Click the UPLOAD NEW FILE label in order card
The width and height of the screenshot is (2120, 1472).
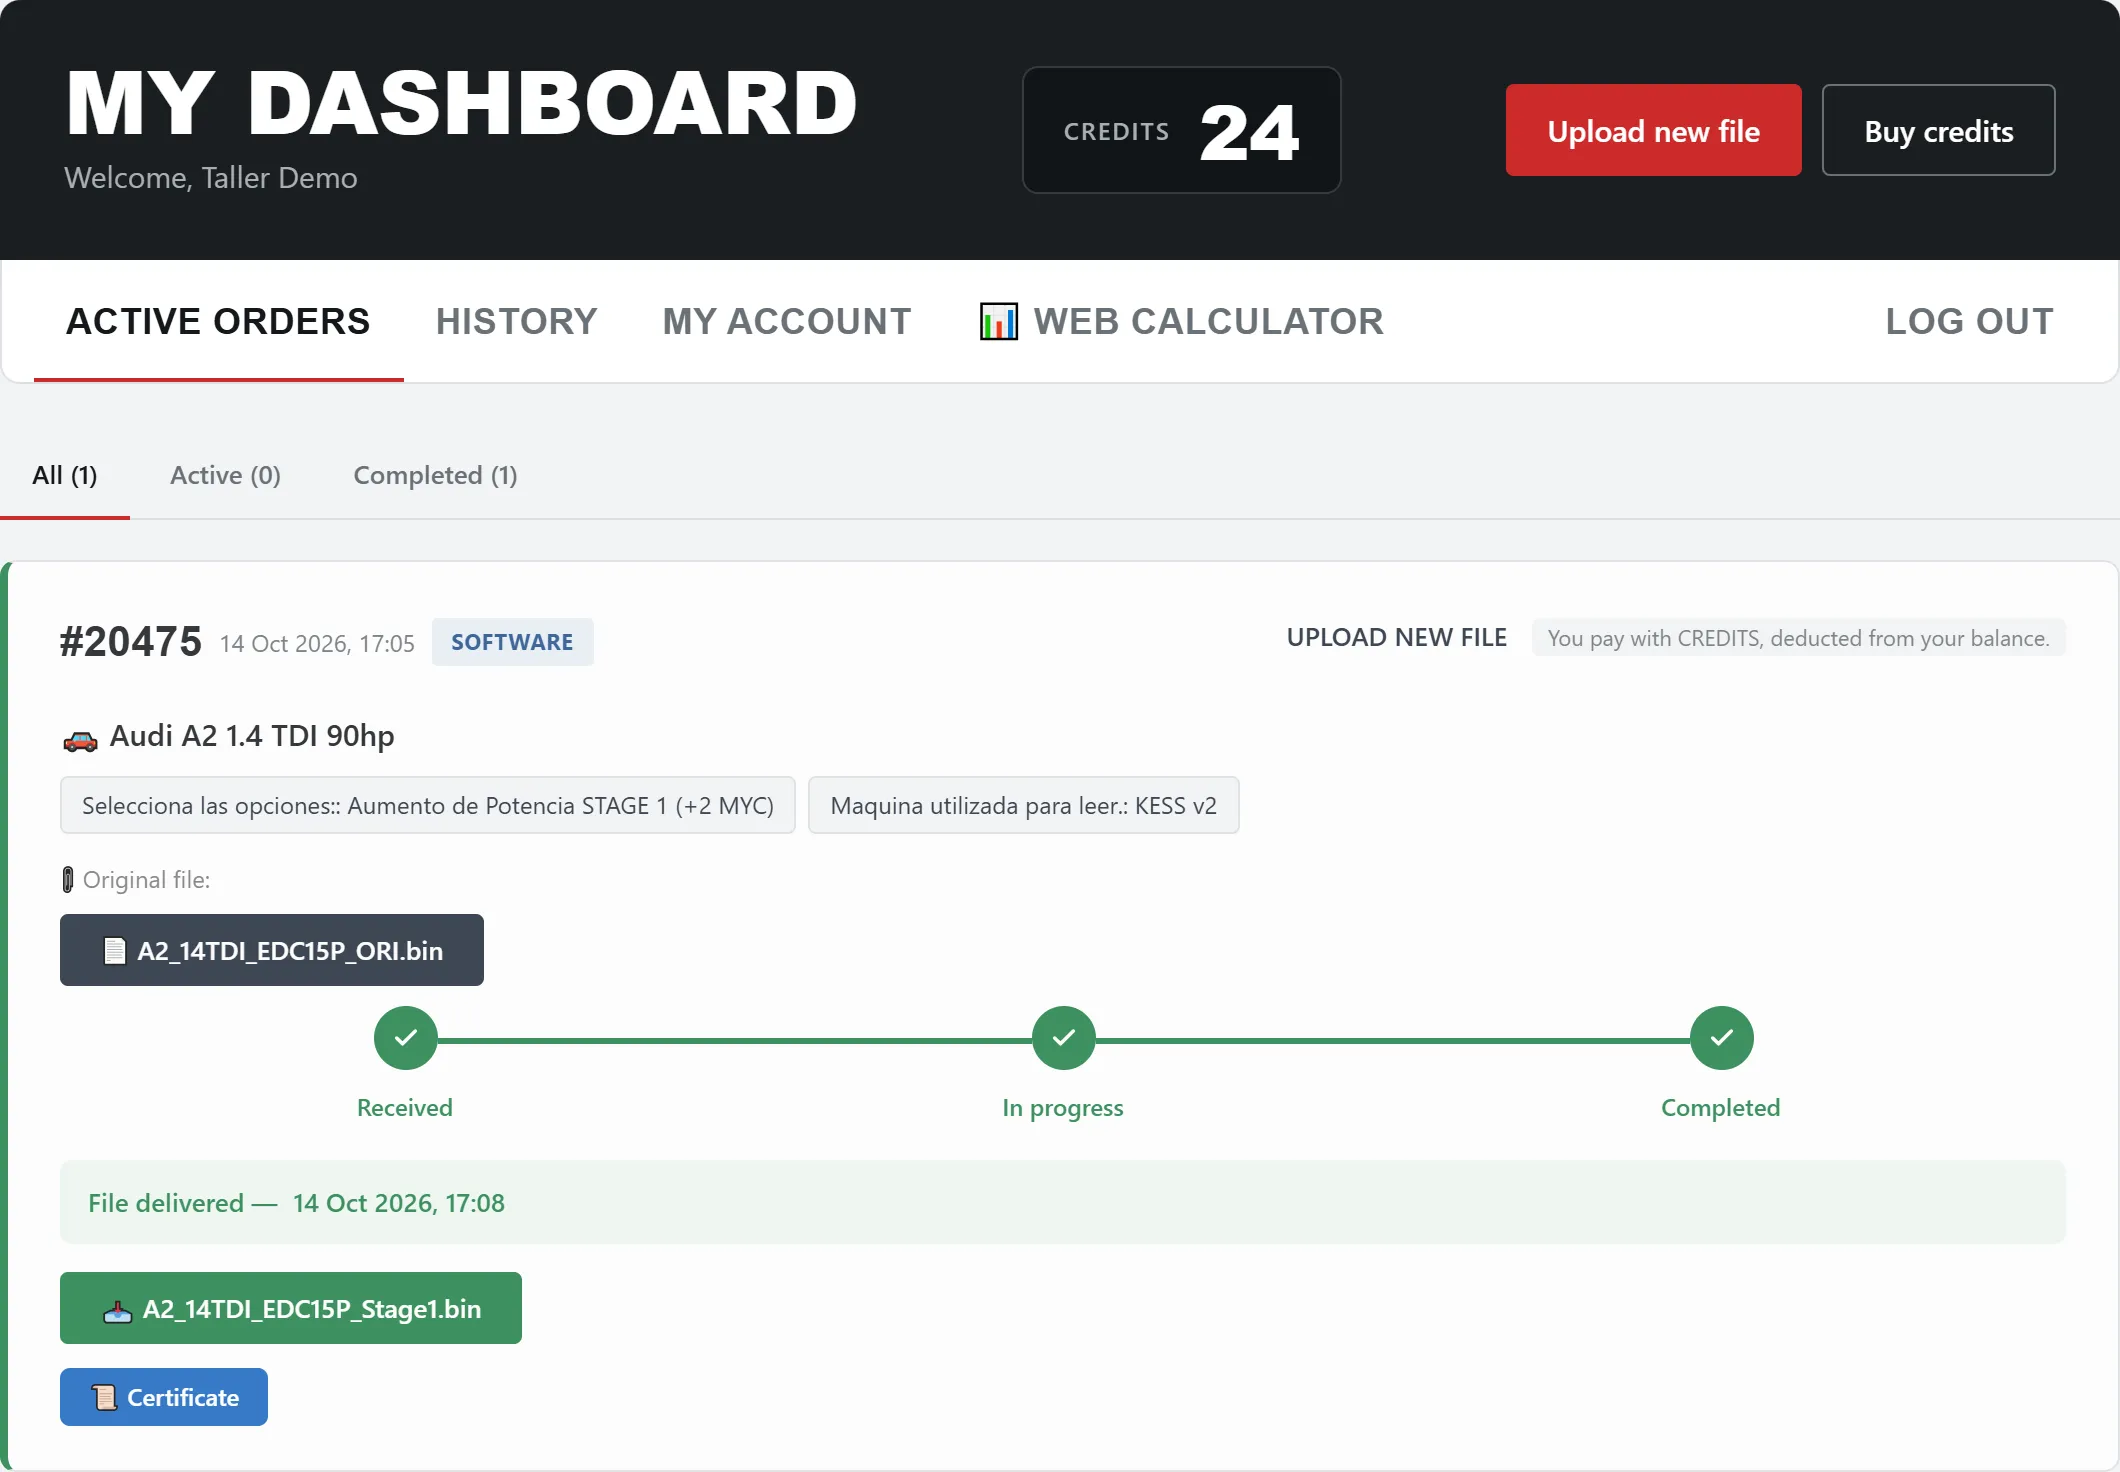[1396, 637]
